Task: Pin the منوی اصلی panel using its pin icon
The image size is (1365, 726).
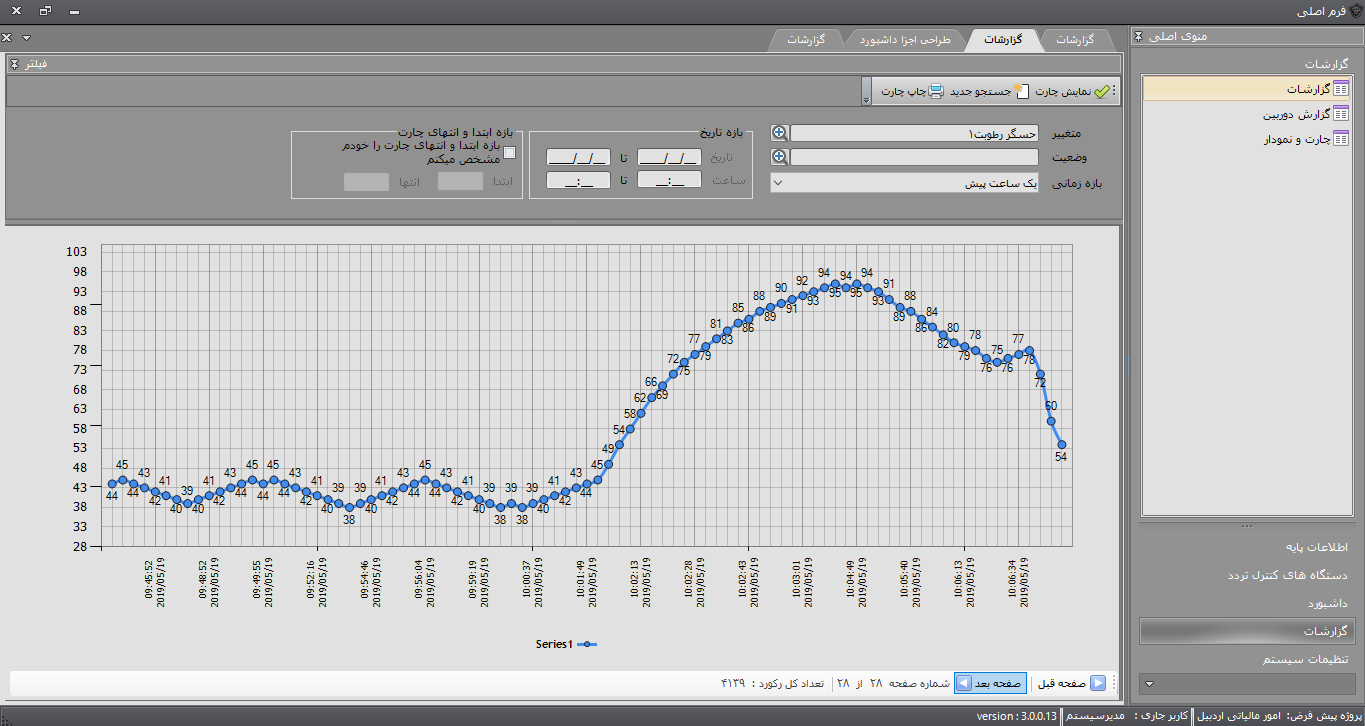Action: coord(1138,37)
